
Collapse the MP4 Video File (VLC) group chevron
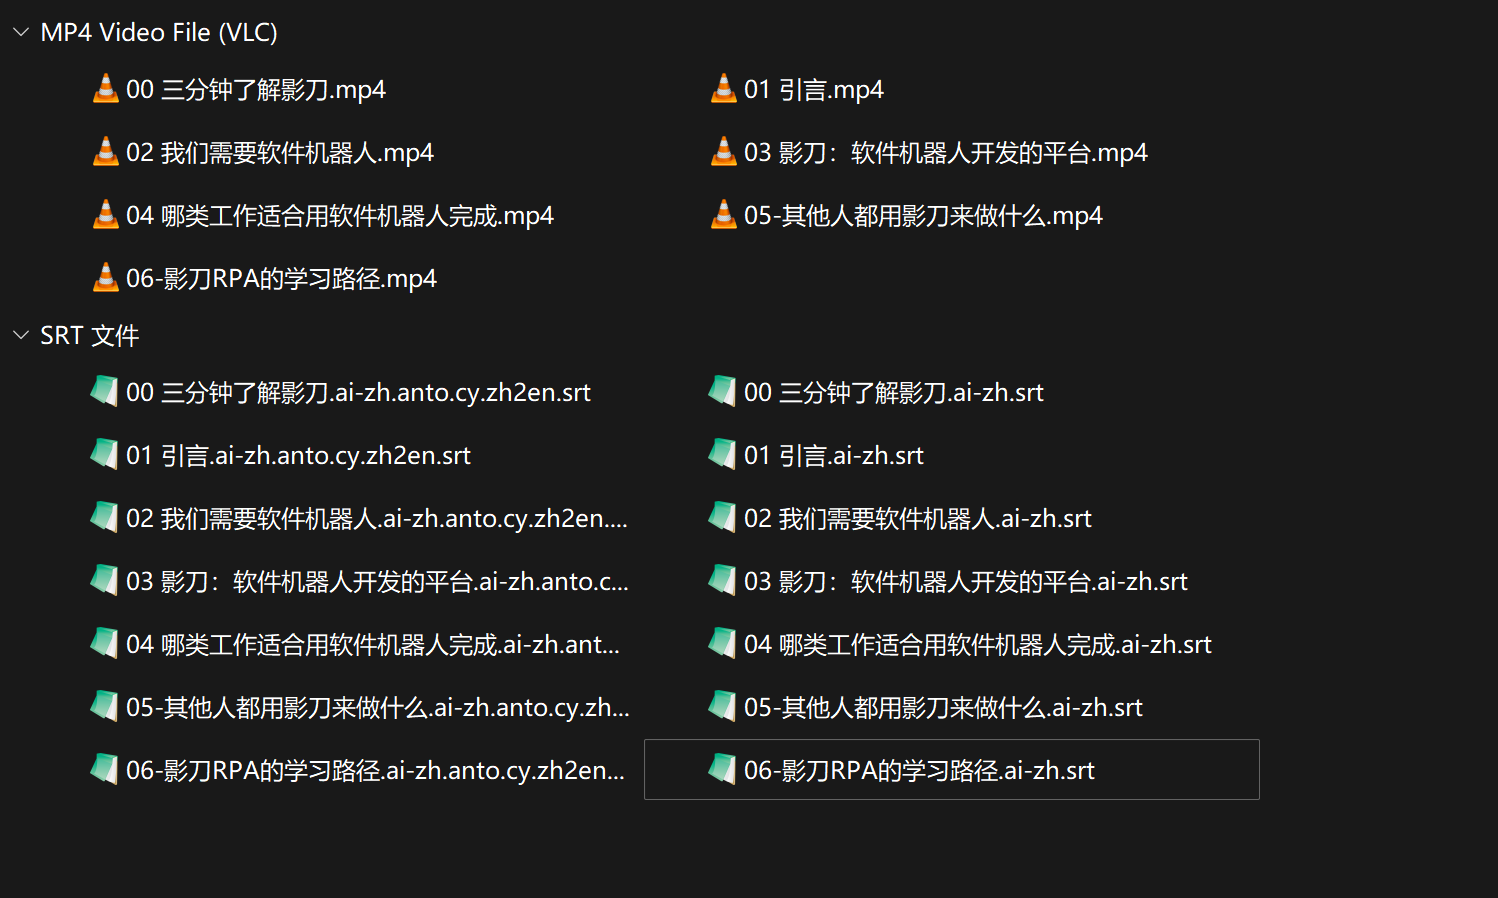tap(20, 32)
